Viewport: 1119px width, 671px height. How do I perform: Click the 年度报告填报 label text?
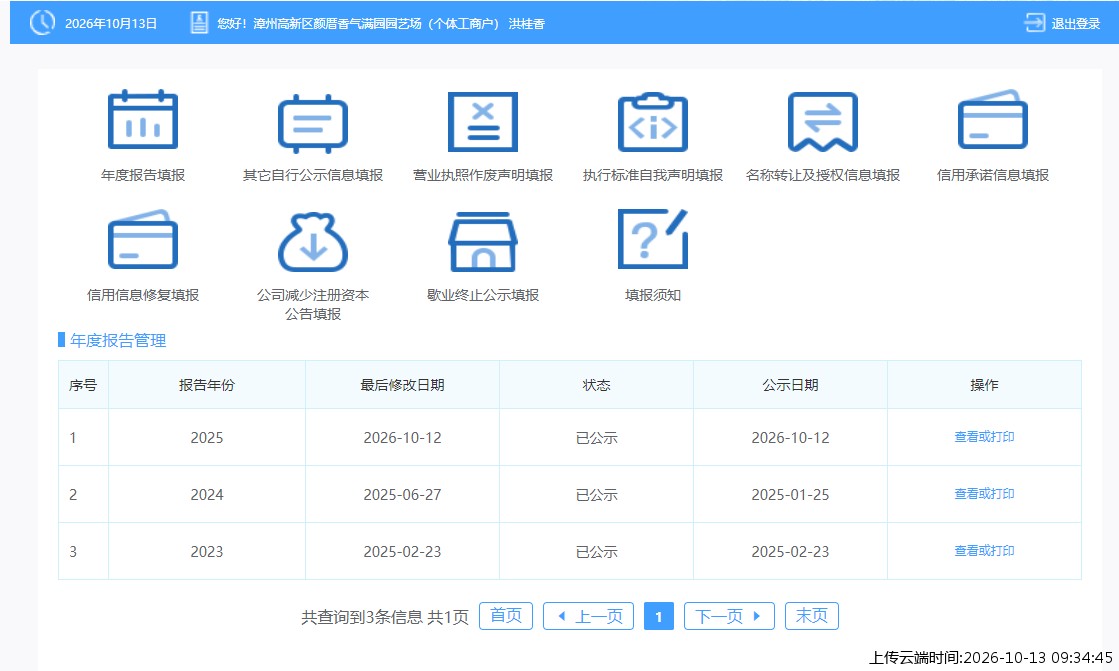coord(143,175)
